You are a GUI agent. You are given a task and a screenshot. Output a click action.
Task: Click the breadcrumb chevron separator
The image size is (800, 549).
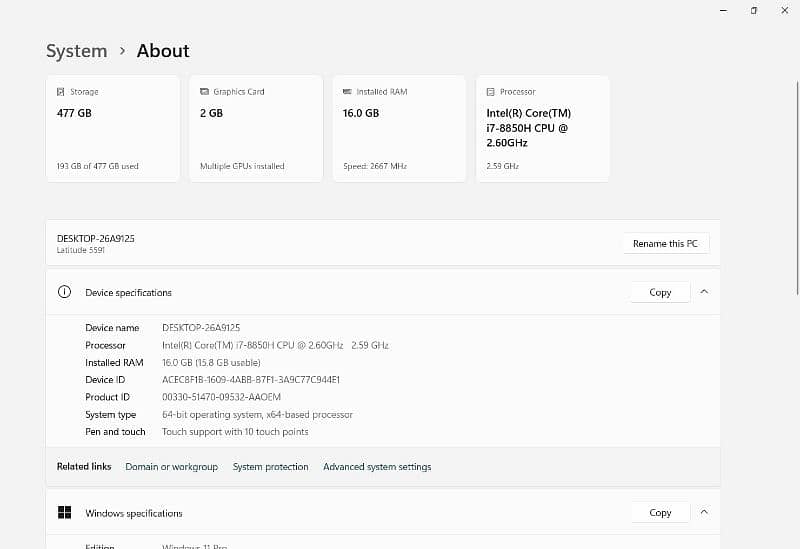(x=122, y=51)
